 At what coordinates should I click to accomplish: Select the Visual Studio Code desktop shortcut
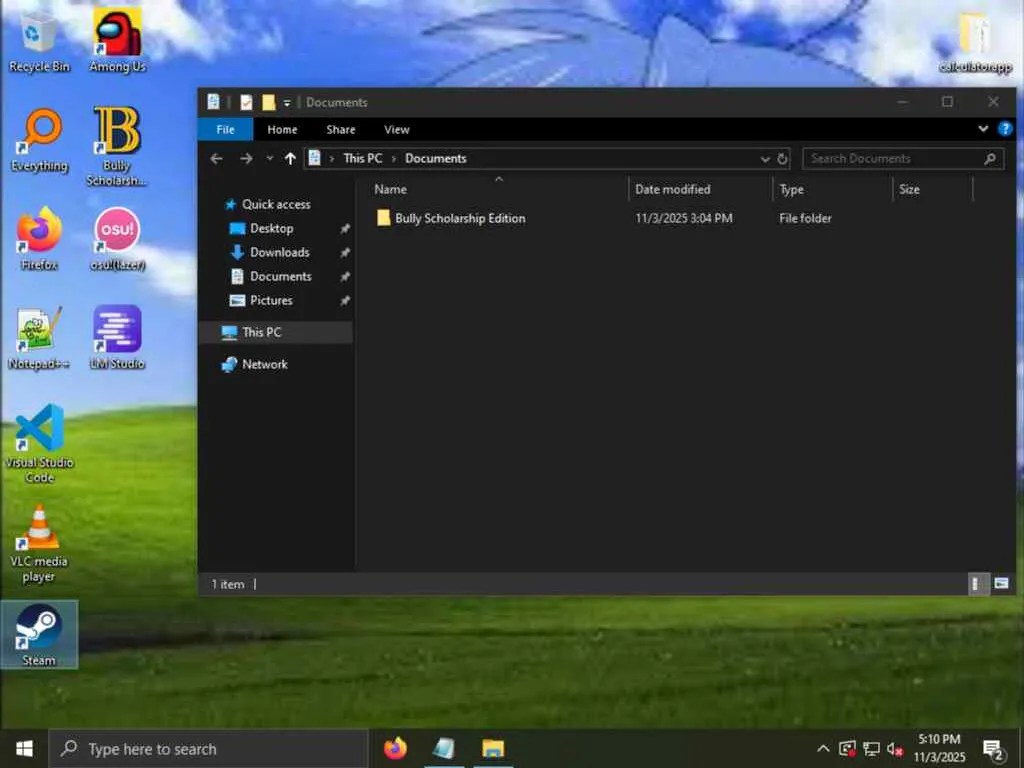(x=39, y=444)
